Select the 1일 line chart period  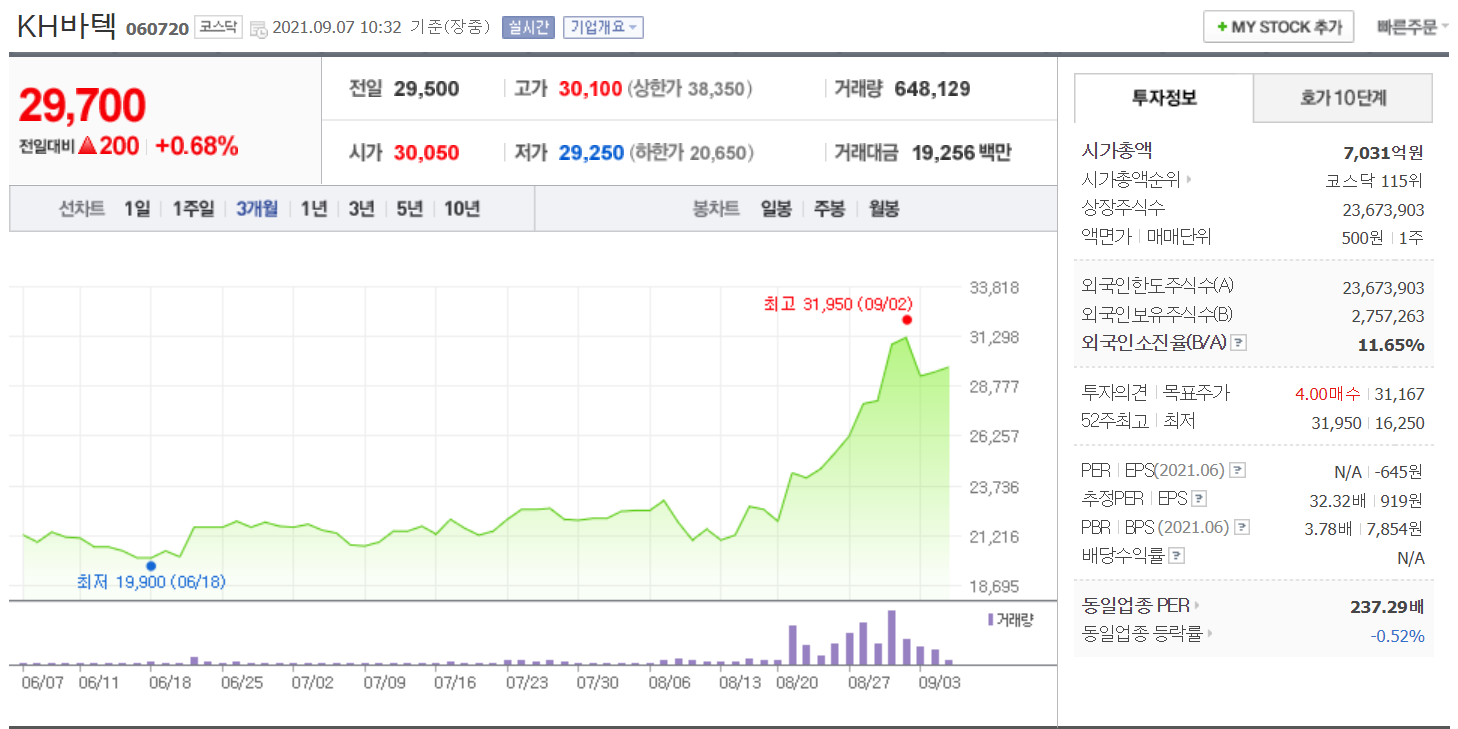137,209
